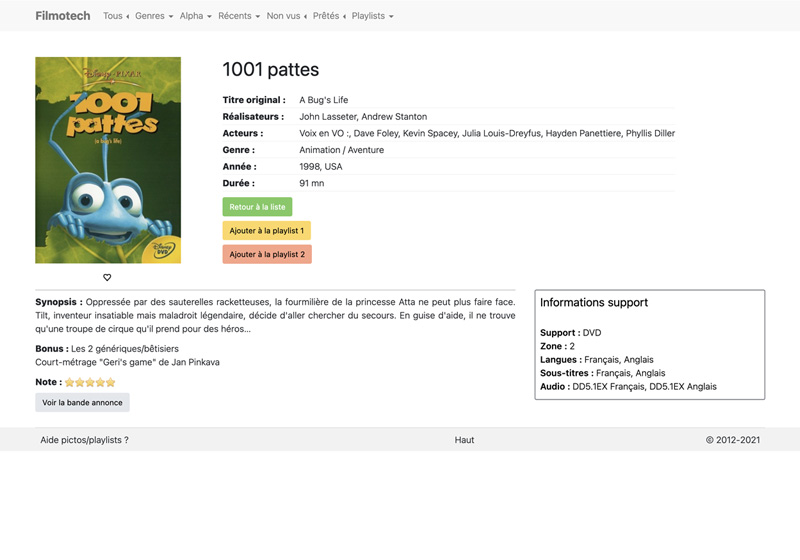
Task: Click the Informations support heading
Action: 594,302
